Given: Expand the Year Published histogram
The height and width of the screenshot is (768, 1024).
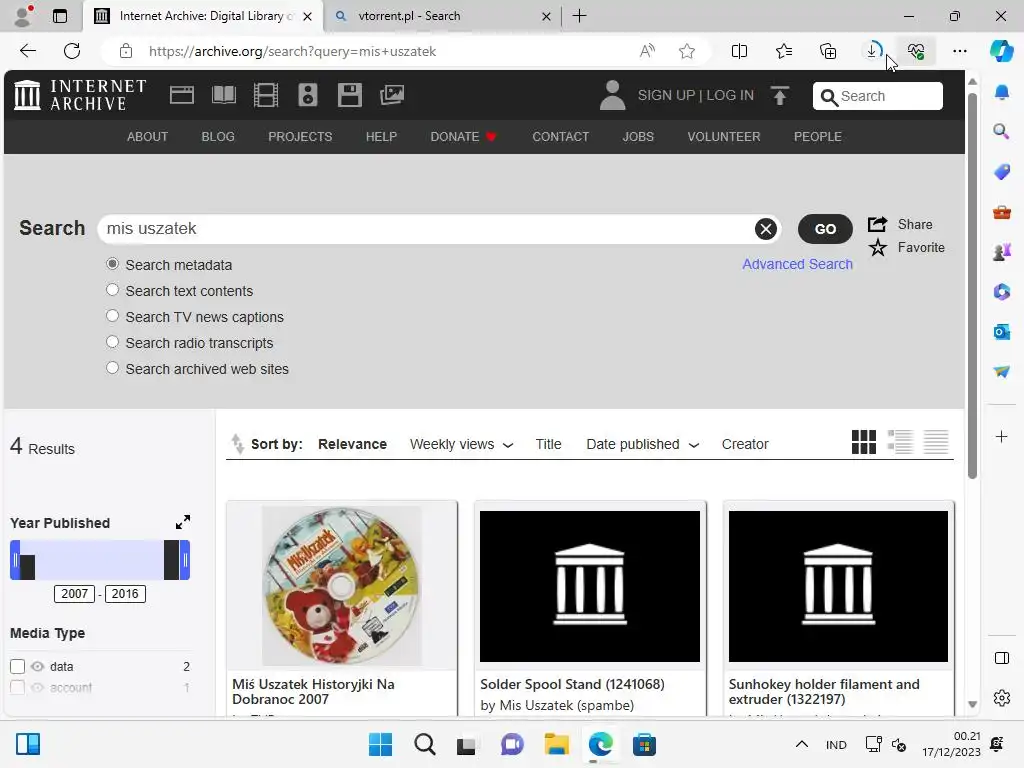Looking at the screenshot, I should coord(183,522).
